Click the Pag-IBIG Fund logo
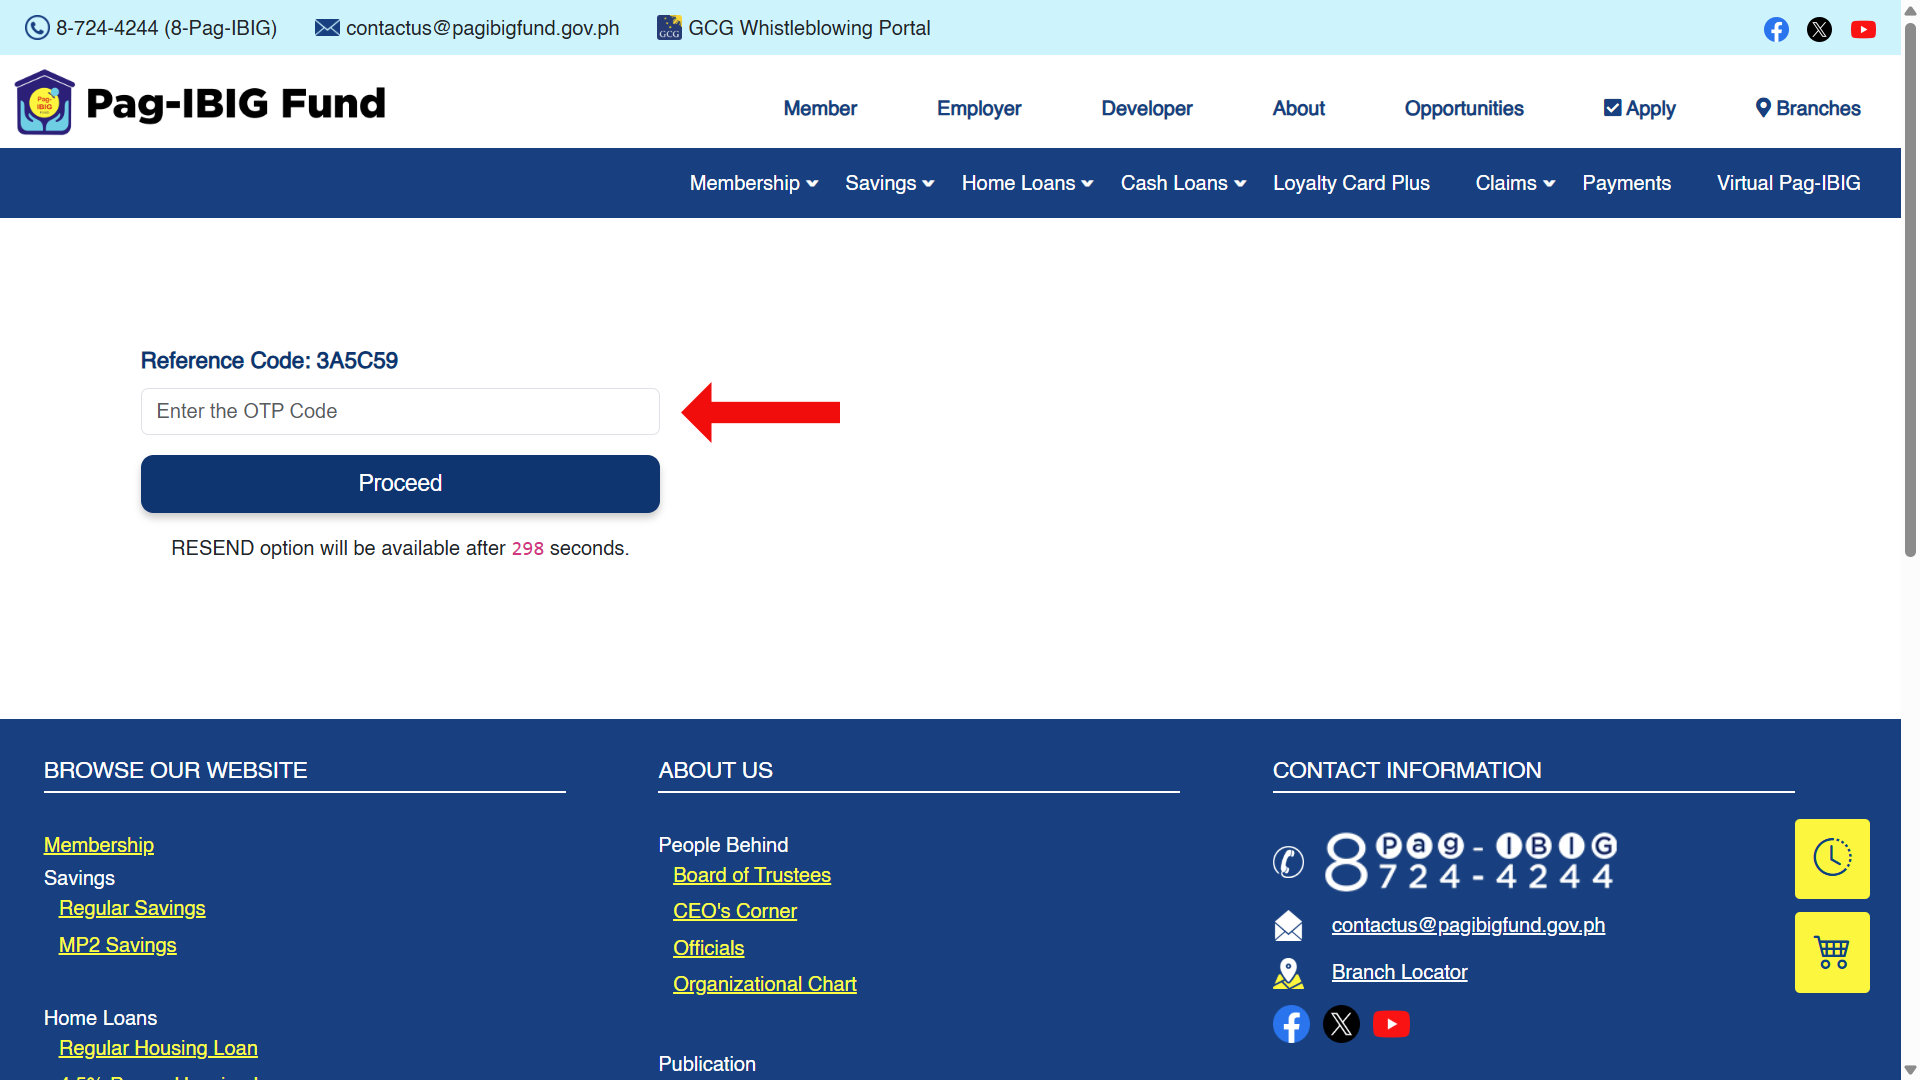Image resolution: width=1920 pixels, height=1080 pixels. pos(200,102)
